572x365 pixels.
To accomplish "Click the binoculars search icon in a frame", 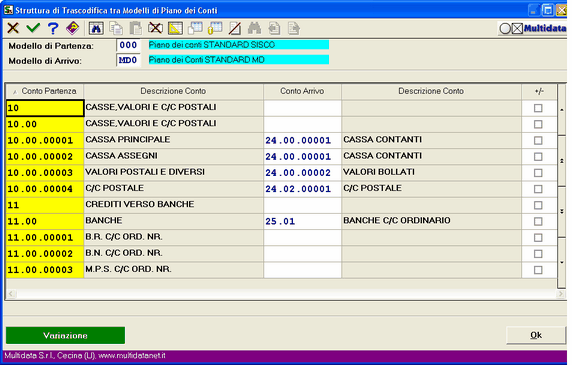I will click(x=96, y=28).
